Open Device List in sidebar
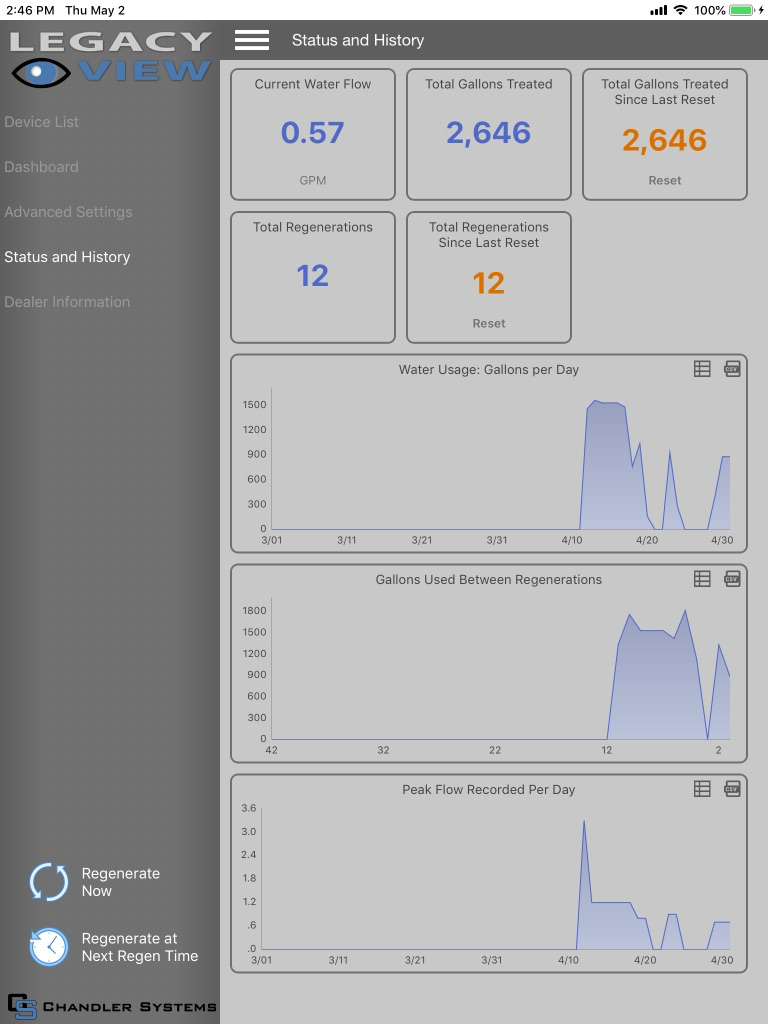Image resolution: width=768 pixels, height=1024 pixels. (41, 122)
